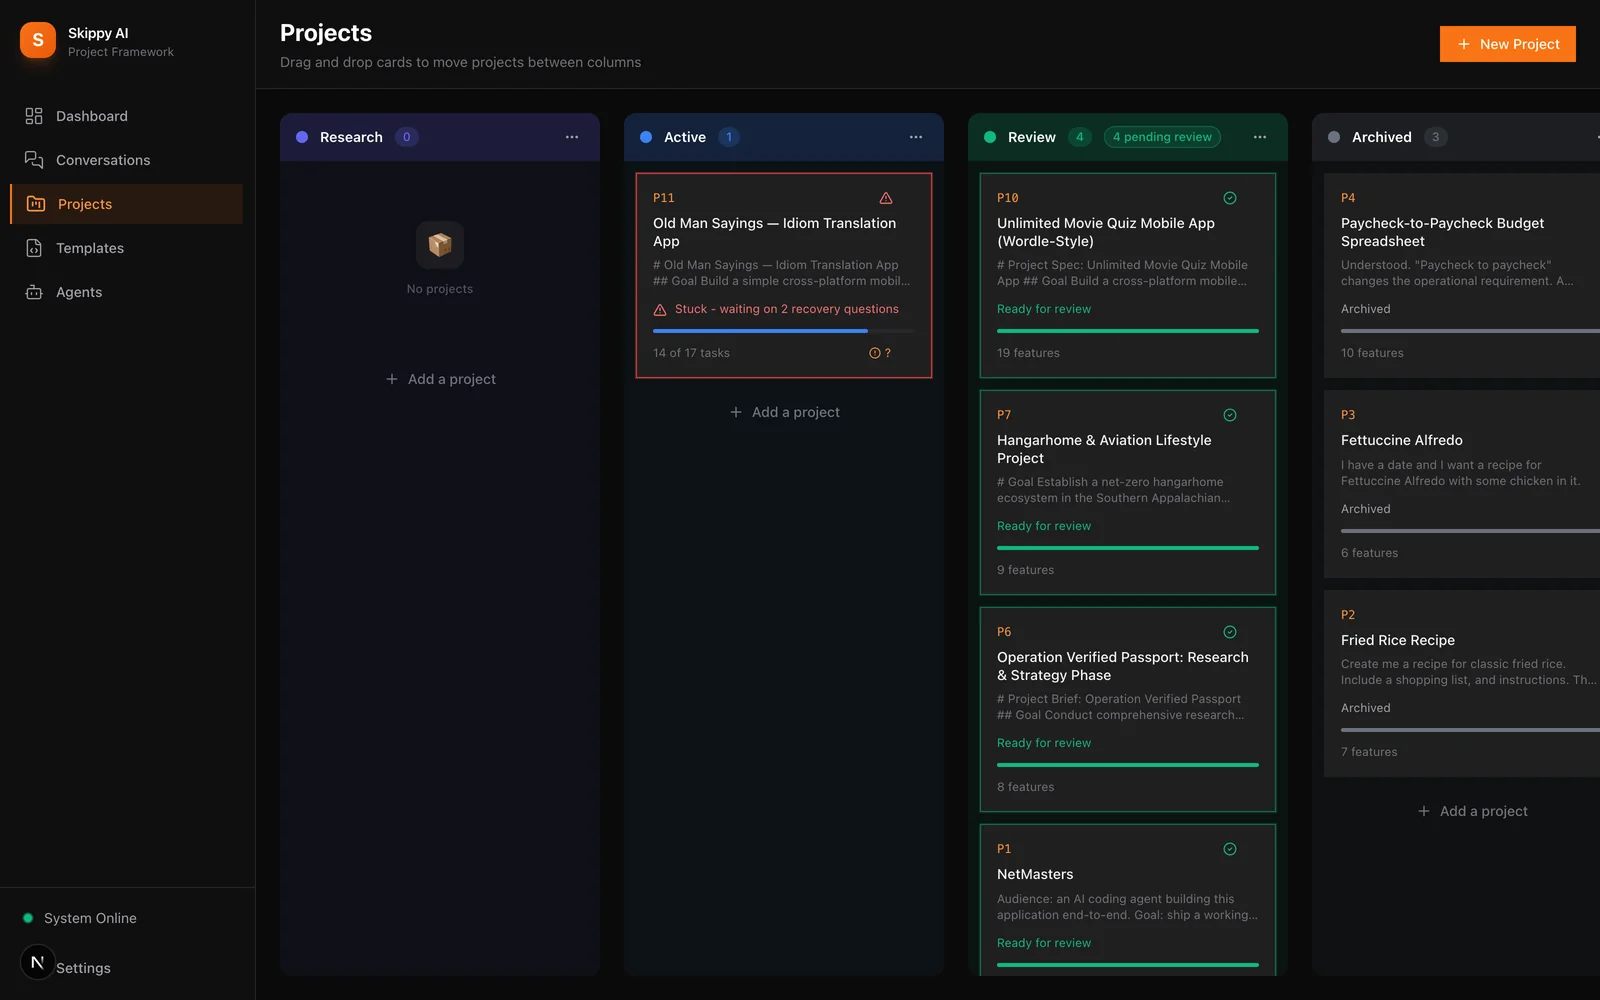Click the Review count badge 4

1080,137
